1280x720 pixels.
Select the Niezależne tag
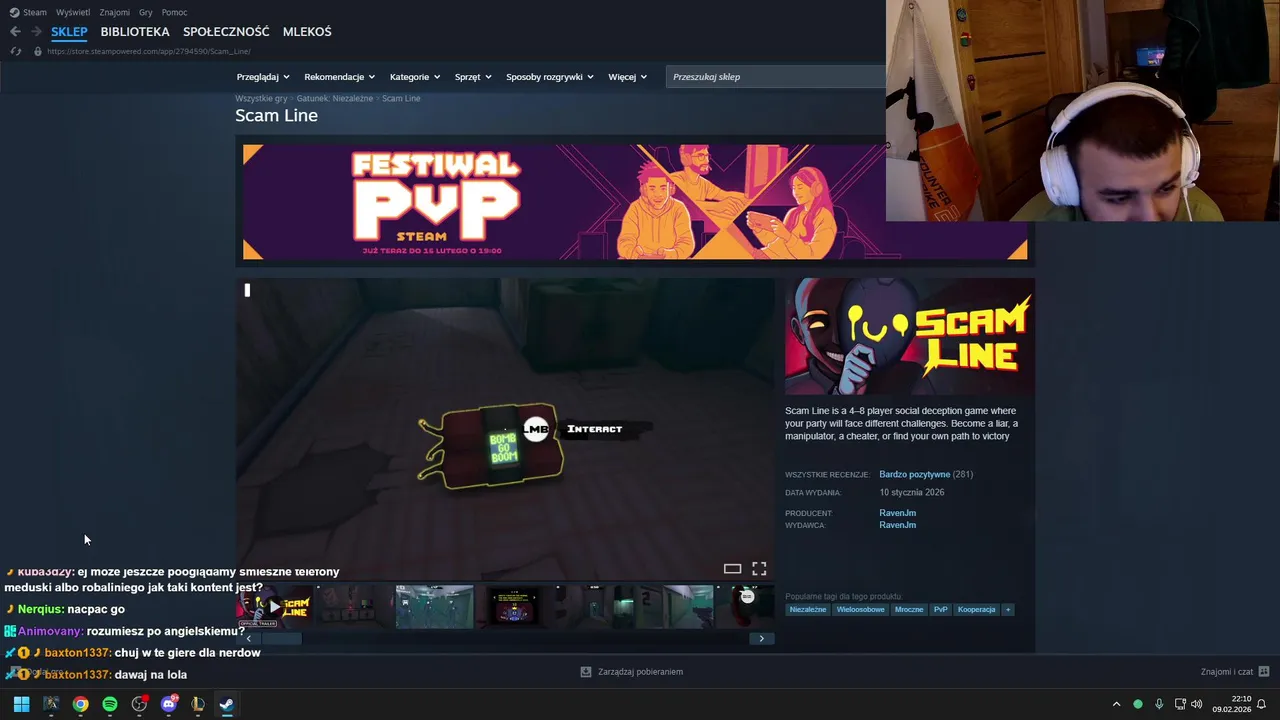point(808,609)
